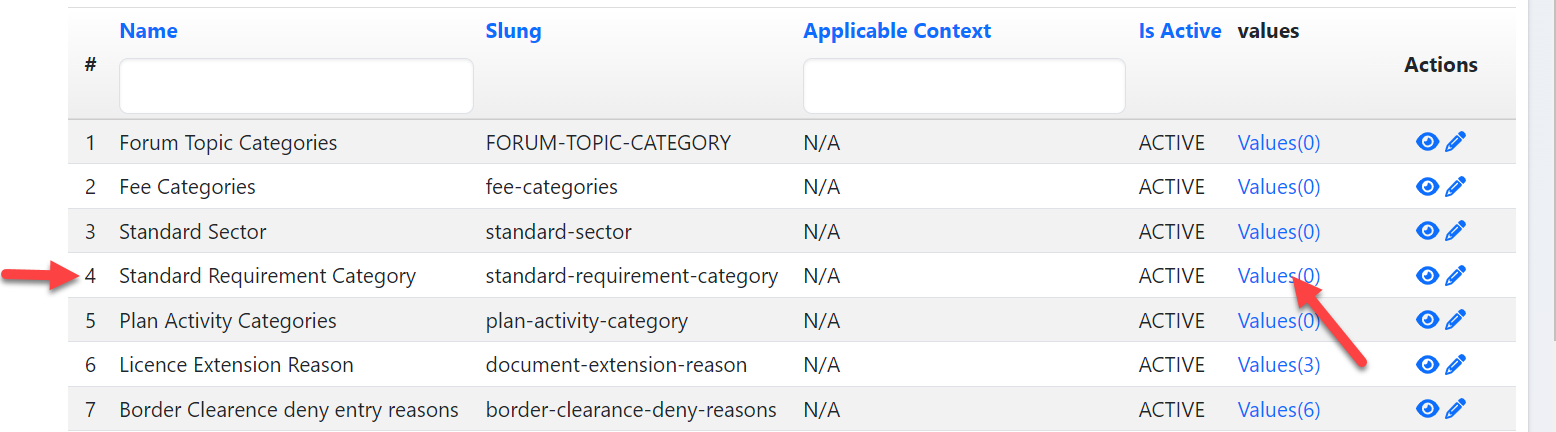View Plan Activity Categories with the eye icon

(1427, 320)
